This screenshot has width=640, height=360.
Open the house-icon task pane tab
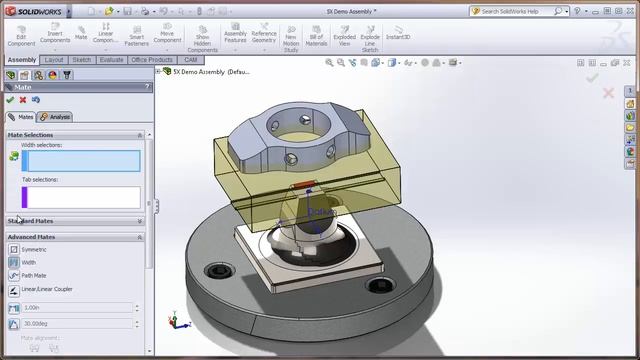point(630,104)
